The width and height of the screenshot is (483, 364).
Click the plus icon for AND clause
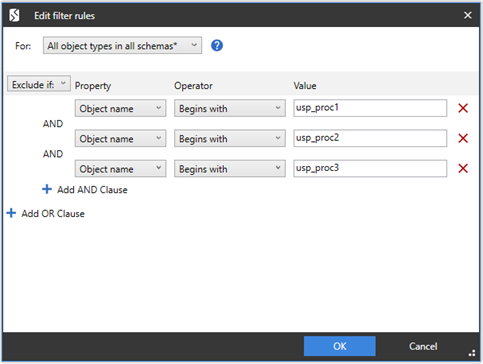tap(47, 189)
